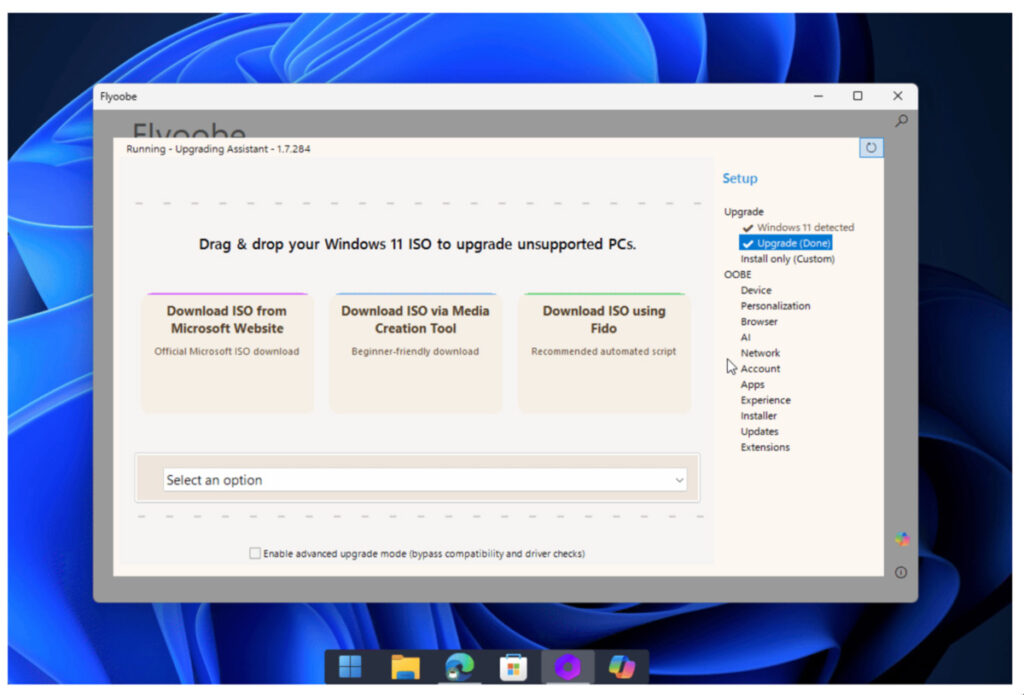Click the purple Flyoobe taskbar icon
This screenshot has width=1024, height=695.
(568, 667)
